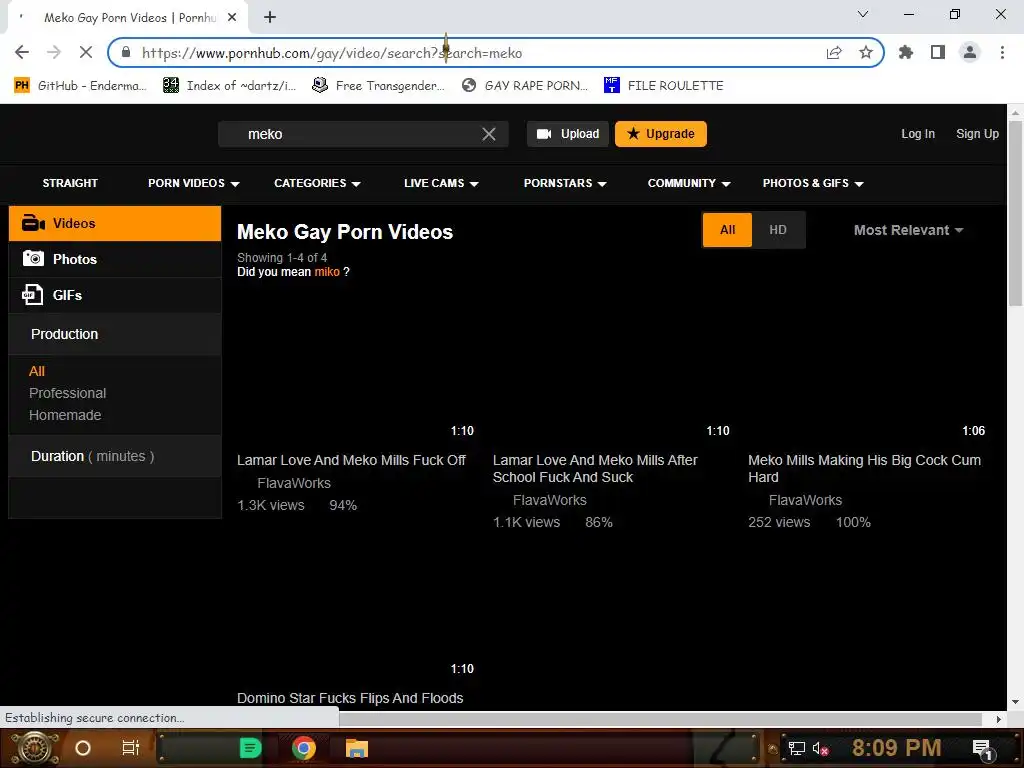Open the Chrome profile avatar
Screen dimensions: 1024x768
[970, 52]
